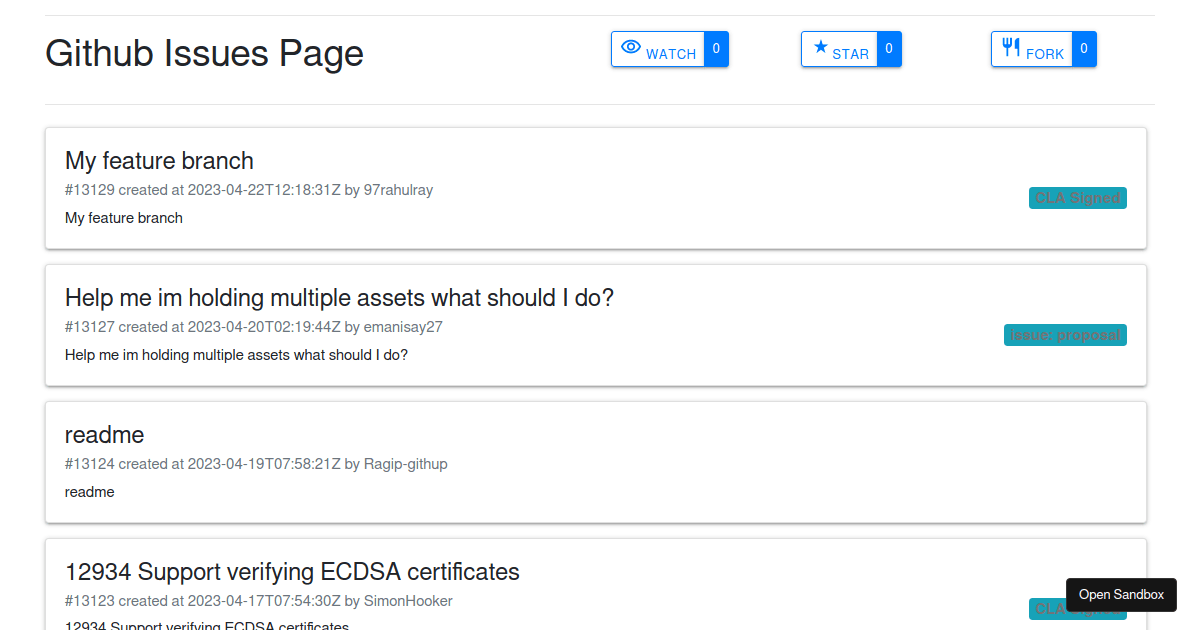This screenshot has width=1200, height=630.
Task: Click the CLA Signed label on My feature branch
Action: 1077,197
